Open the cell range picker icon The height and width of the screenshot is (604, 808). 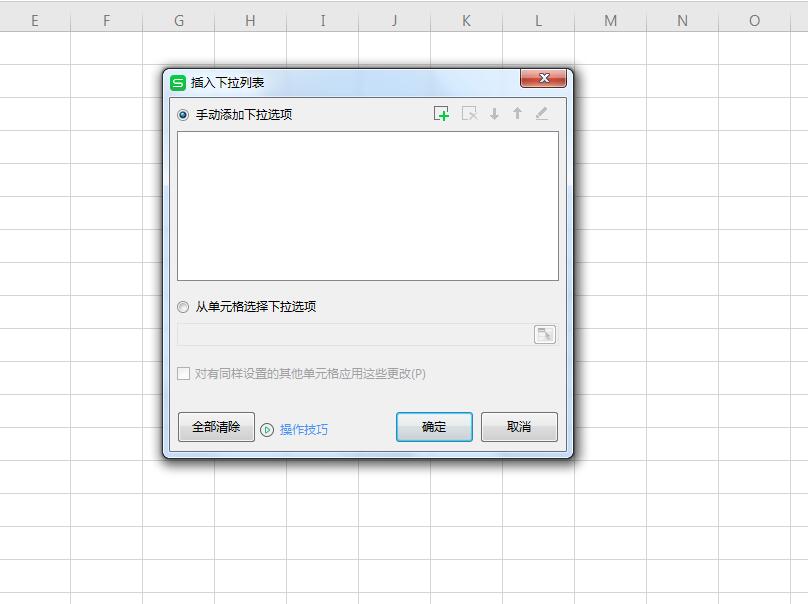[x=544, y=334]
